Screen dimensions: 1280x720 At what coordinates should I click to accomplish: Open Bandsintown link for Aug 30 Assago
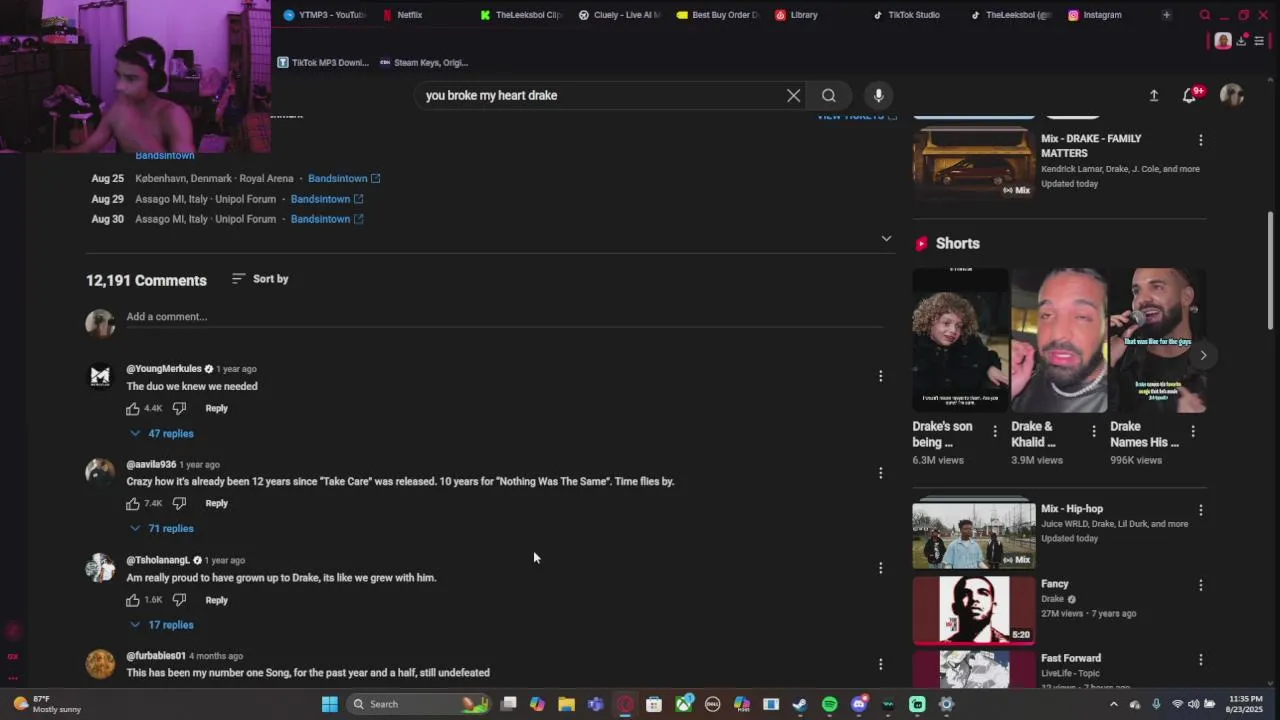click(327, 219)
